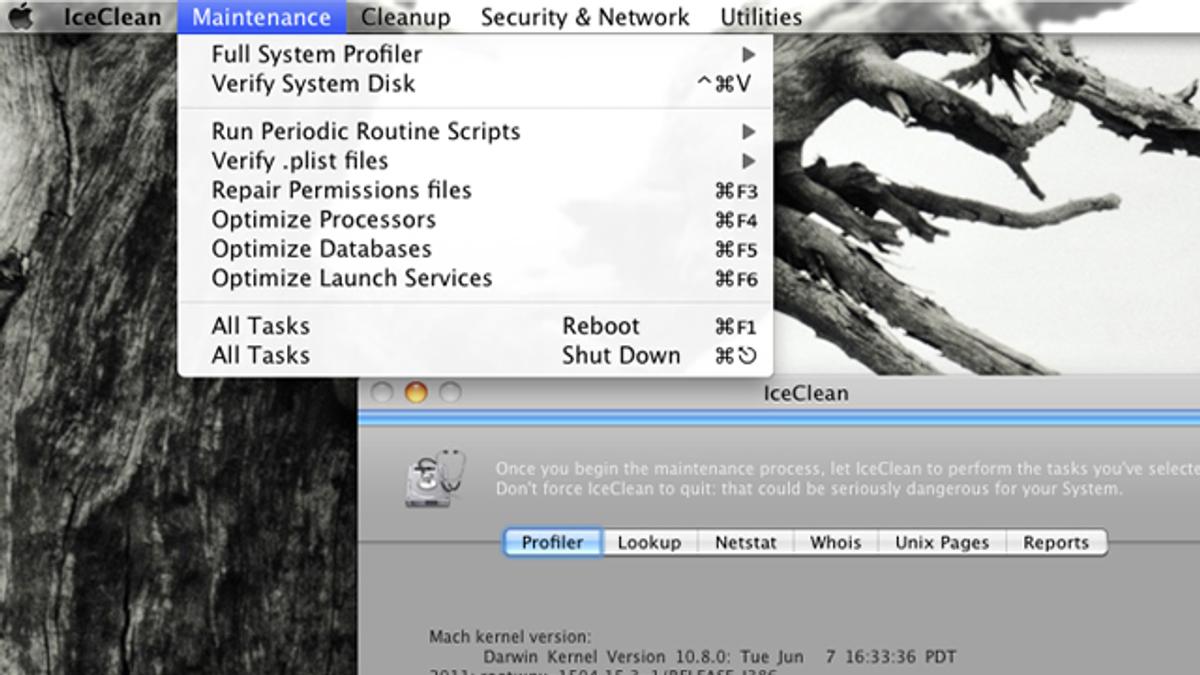Open the Utilities menu
1200x675 pixels.
click(x=760, y=17)
